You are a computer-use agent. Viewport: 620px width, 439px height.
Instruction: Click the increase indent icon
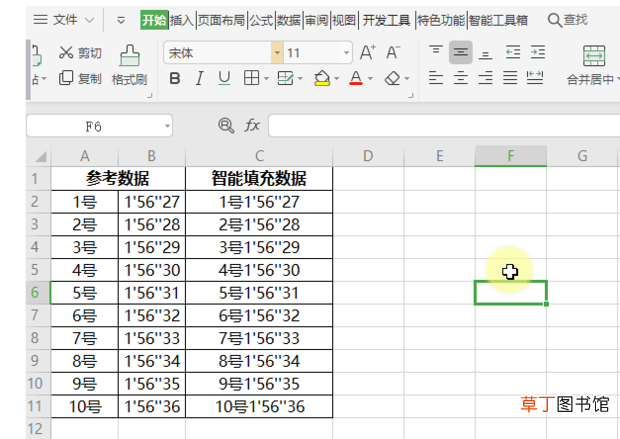[538, 52]
